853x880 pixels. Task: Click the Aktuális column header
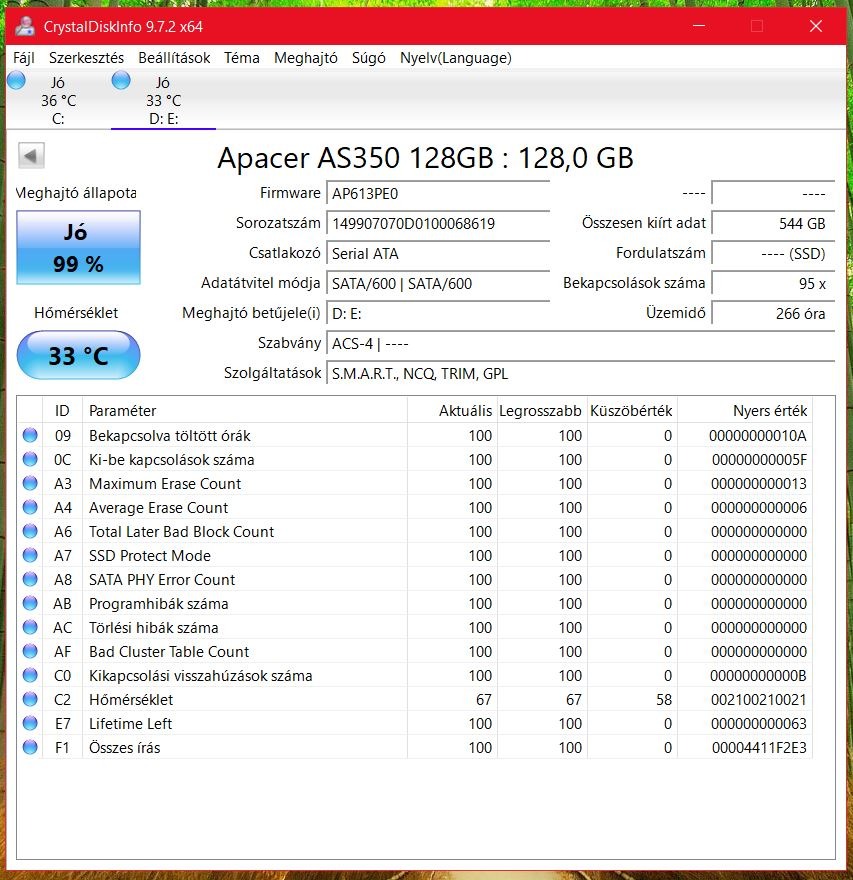click(453, 411)
